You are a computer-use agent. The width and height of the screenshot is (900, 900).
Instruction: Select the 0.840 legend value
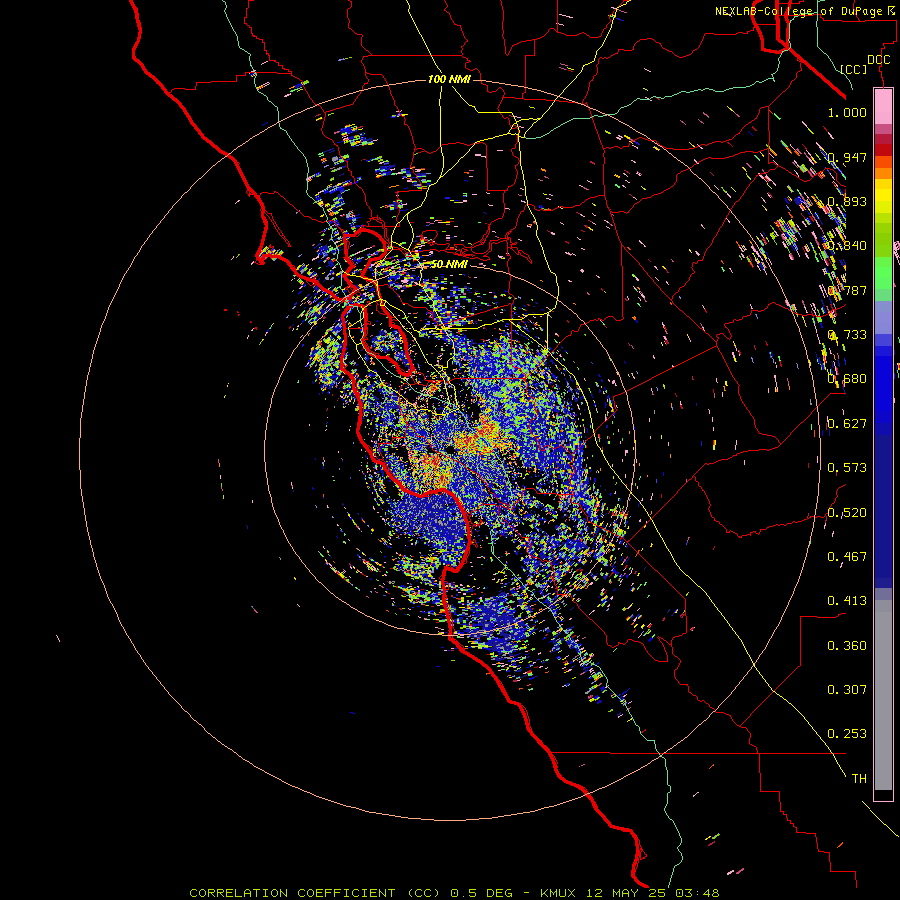tap(847, 246)
